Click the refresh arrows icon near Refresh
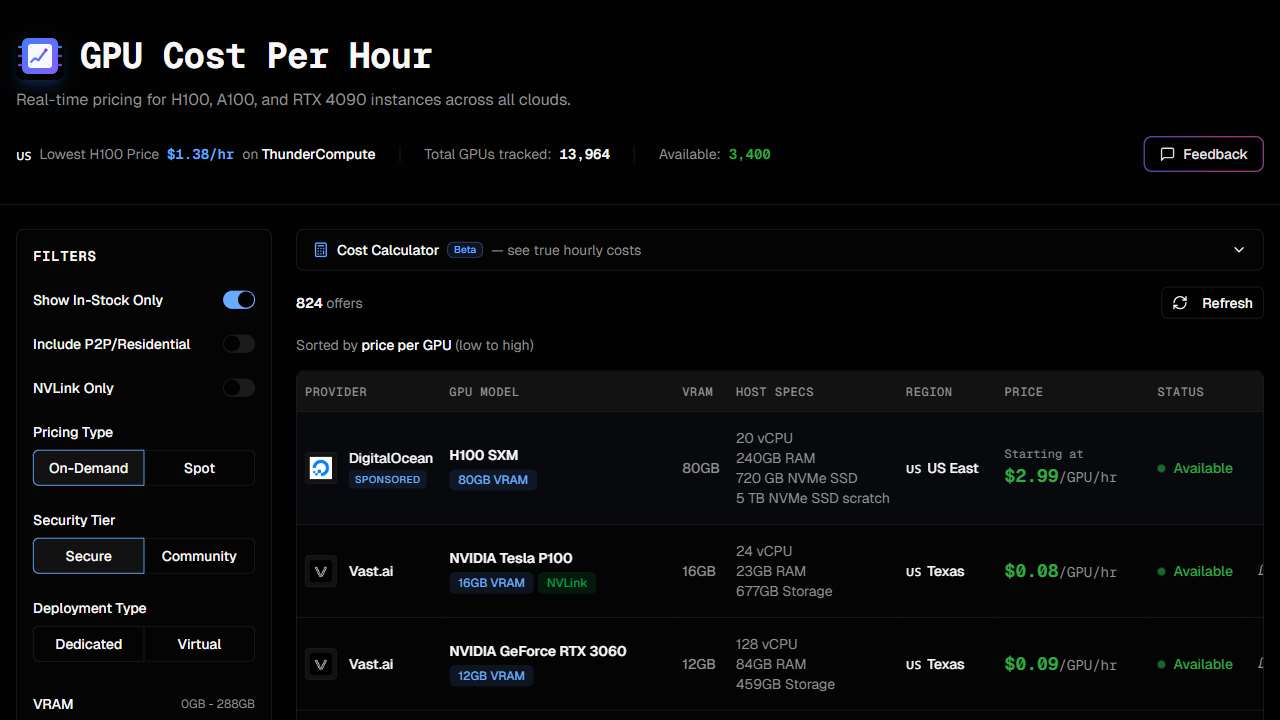Image resolution: width=1280 pixels, height=720 pixels. pos(1180,302)
